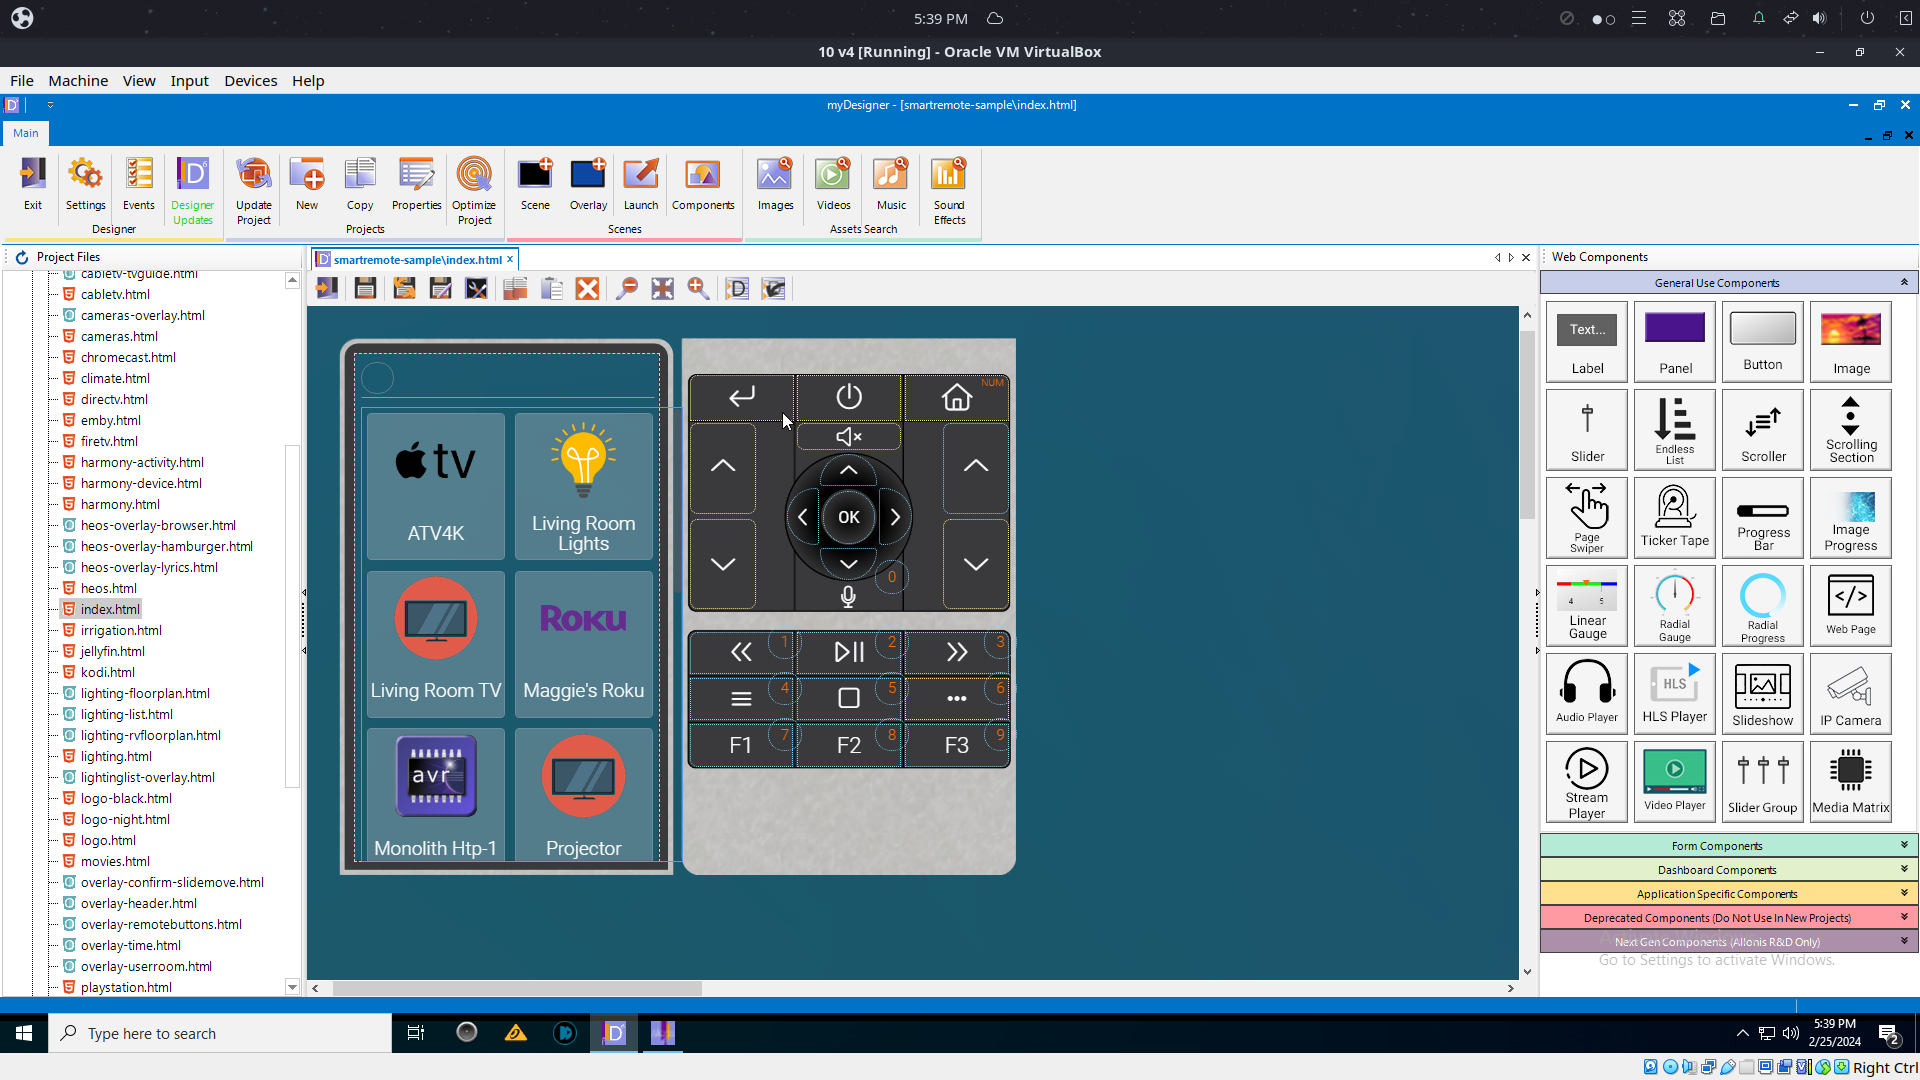This screenshot has height=1080, width=1920.
Task: Fit scene to window with the arrows icon
Action: point(662,289)
